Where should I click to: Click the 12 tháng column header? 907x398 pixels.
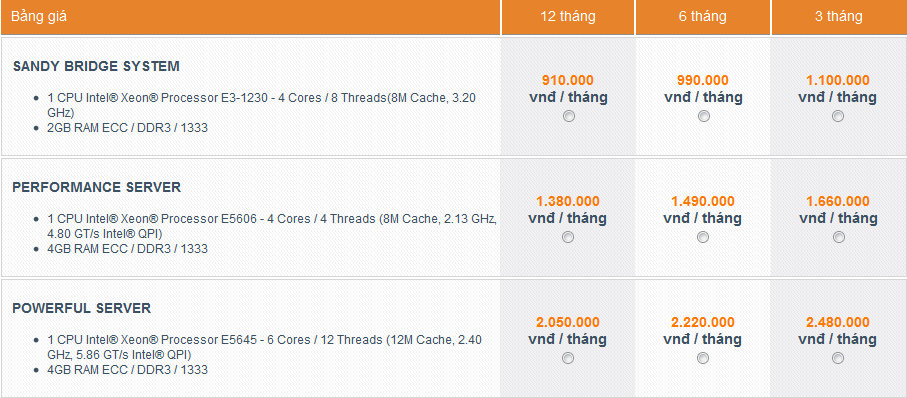click(568, 17)
